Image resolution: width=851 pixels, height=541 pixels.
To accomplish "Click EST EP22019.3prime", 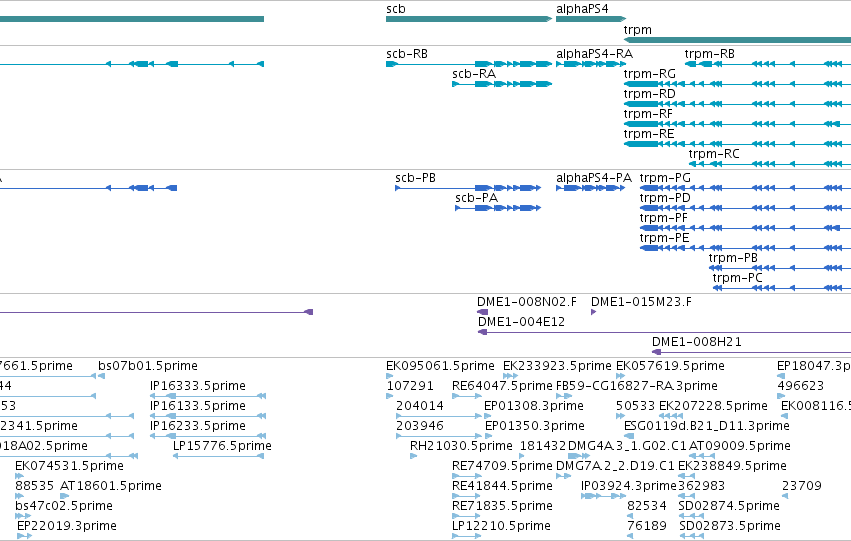I will pyautogui.click(x=24, y=536).
